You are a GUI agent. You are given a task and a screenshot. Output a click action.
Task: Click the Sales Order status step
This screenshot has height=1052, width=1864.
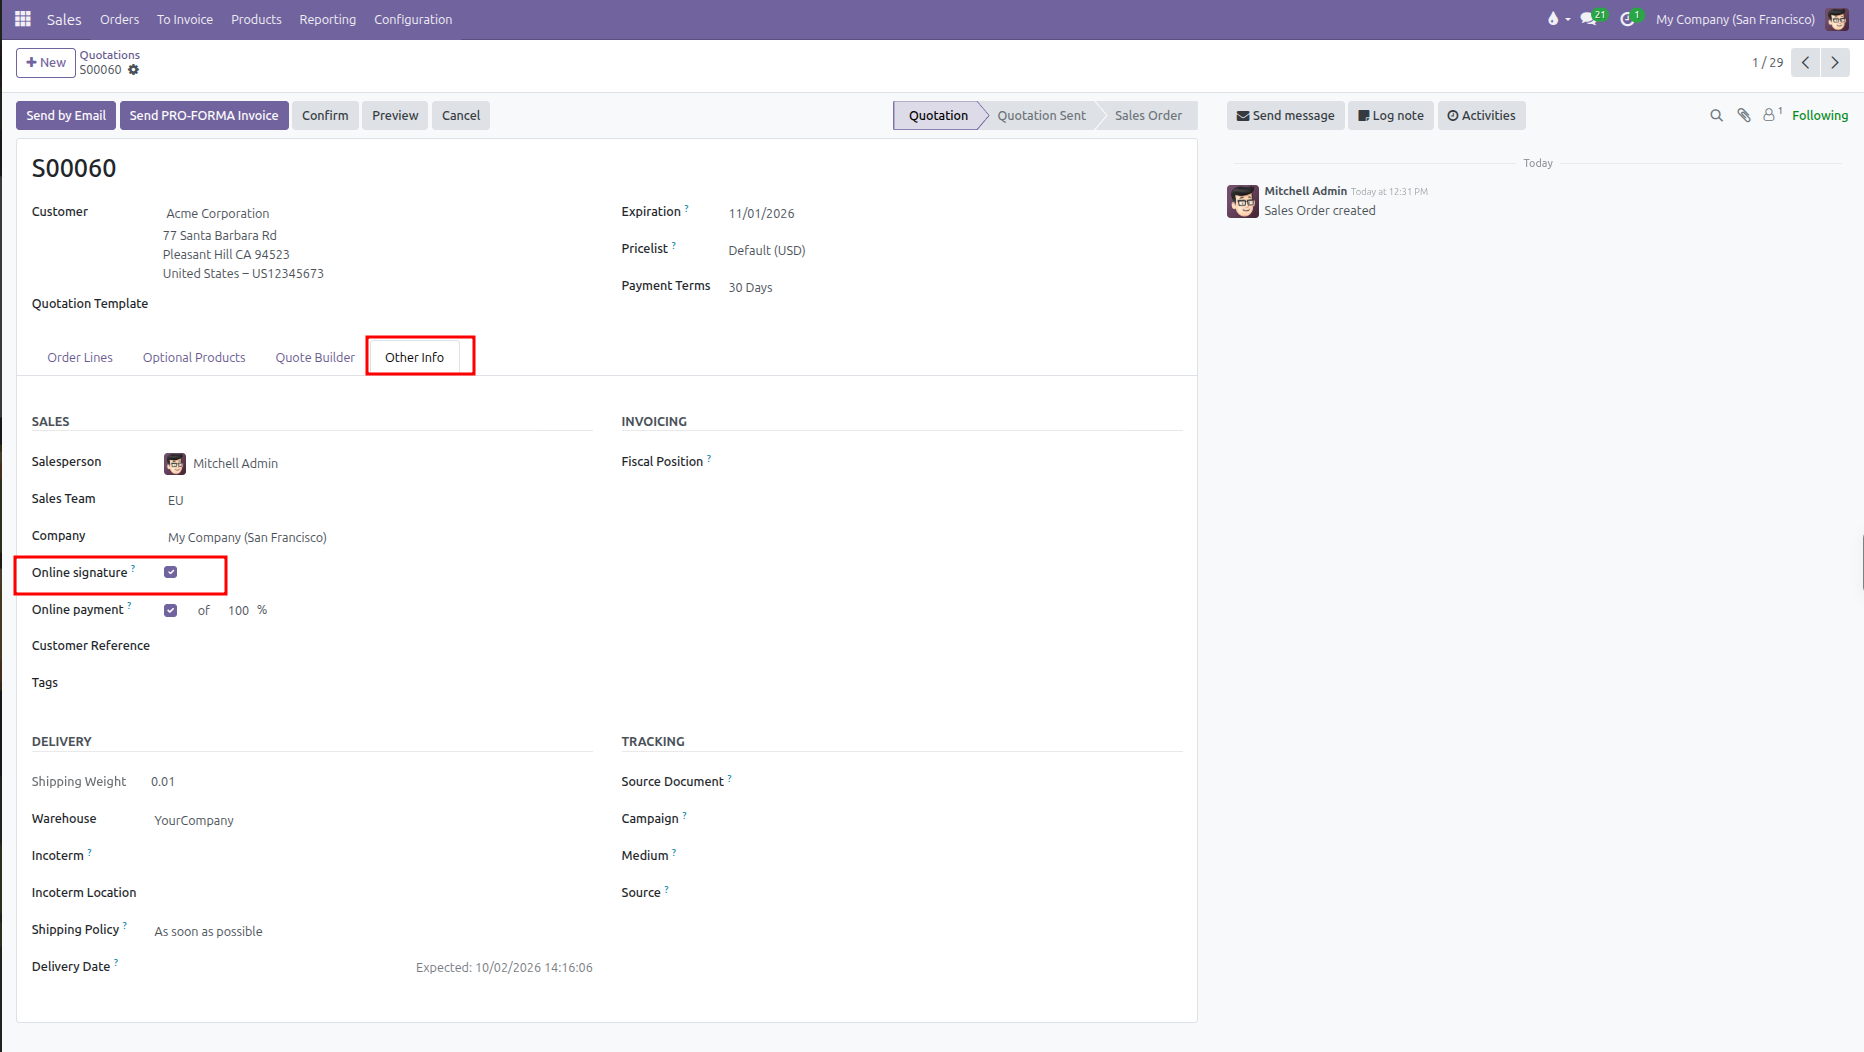[1148, 116]
